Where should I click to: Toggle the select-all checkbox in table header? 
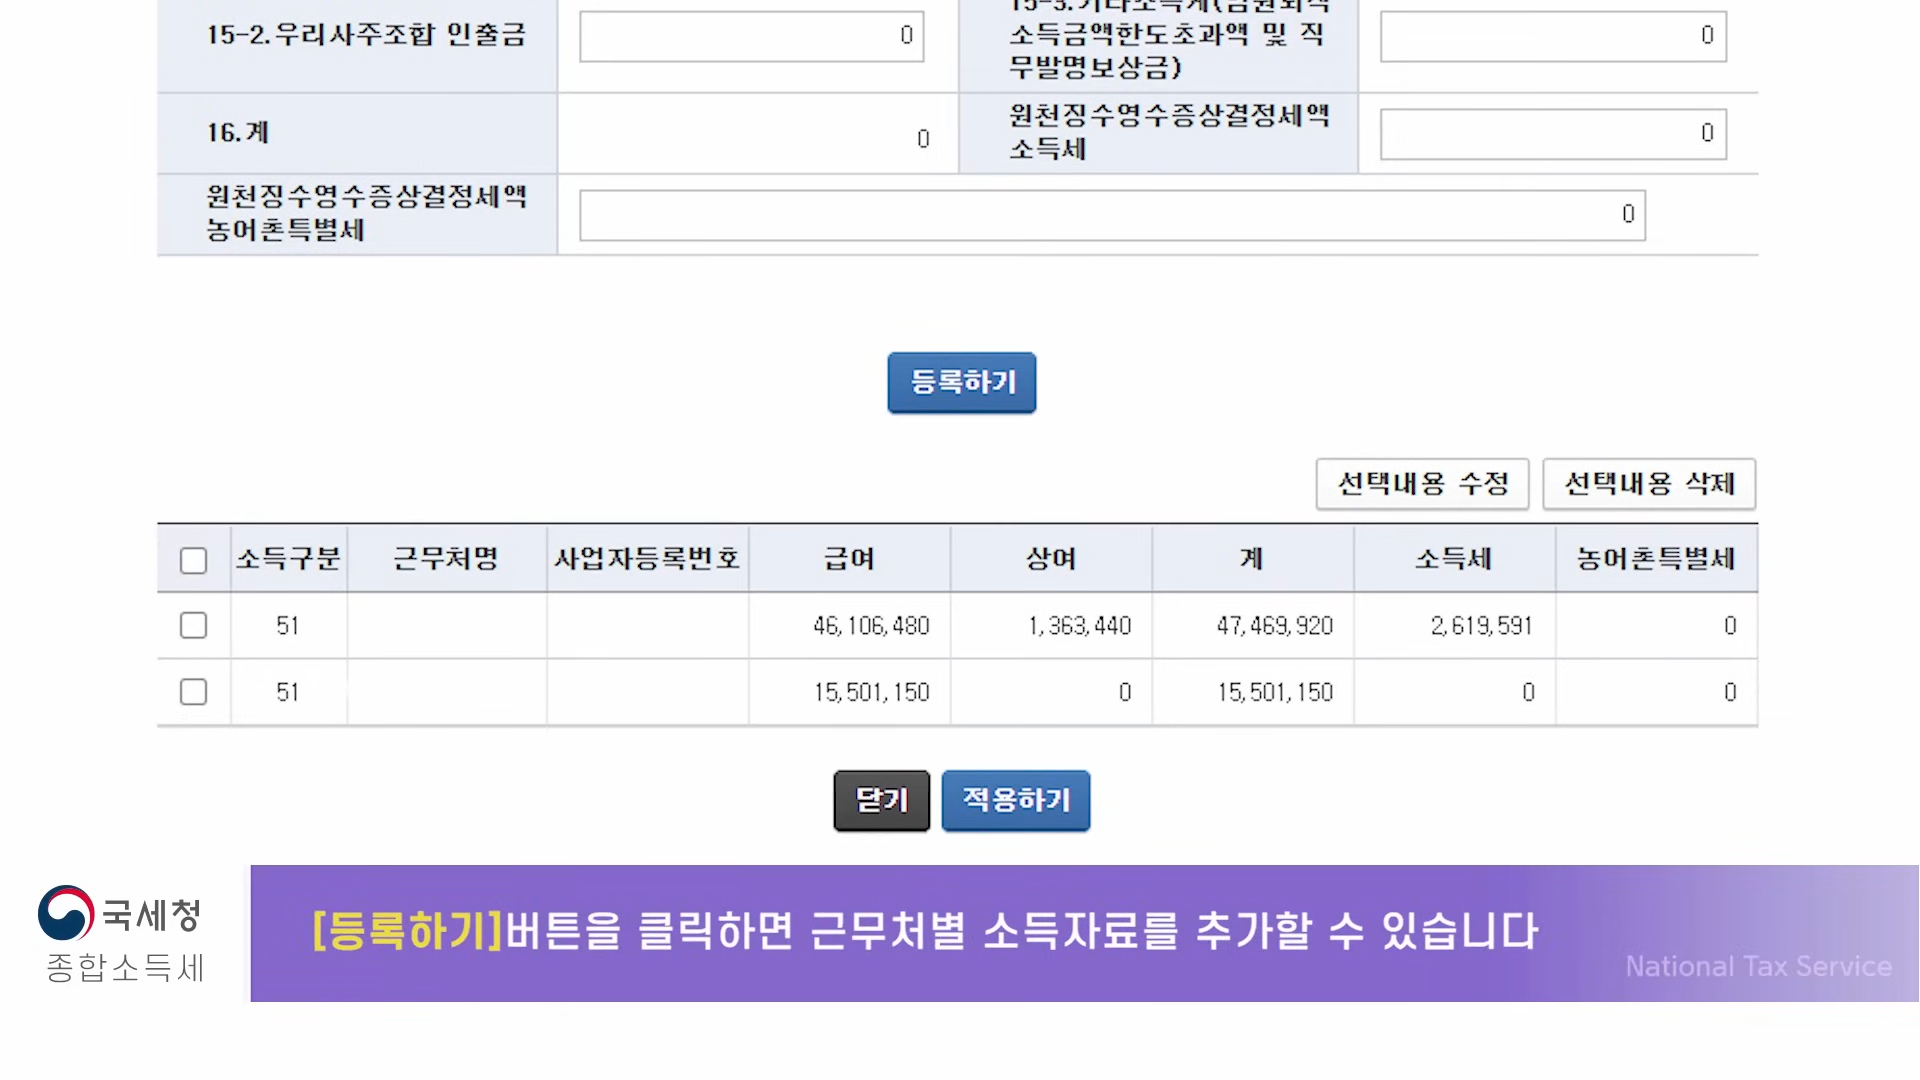(x=193, y=560)
